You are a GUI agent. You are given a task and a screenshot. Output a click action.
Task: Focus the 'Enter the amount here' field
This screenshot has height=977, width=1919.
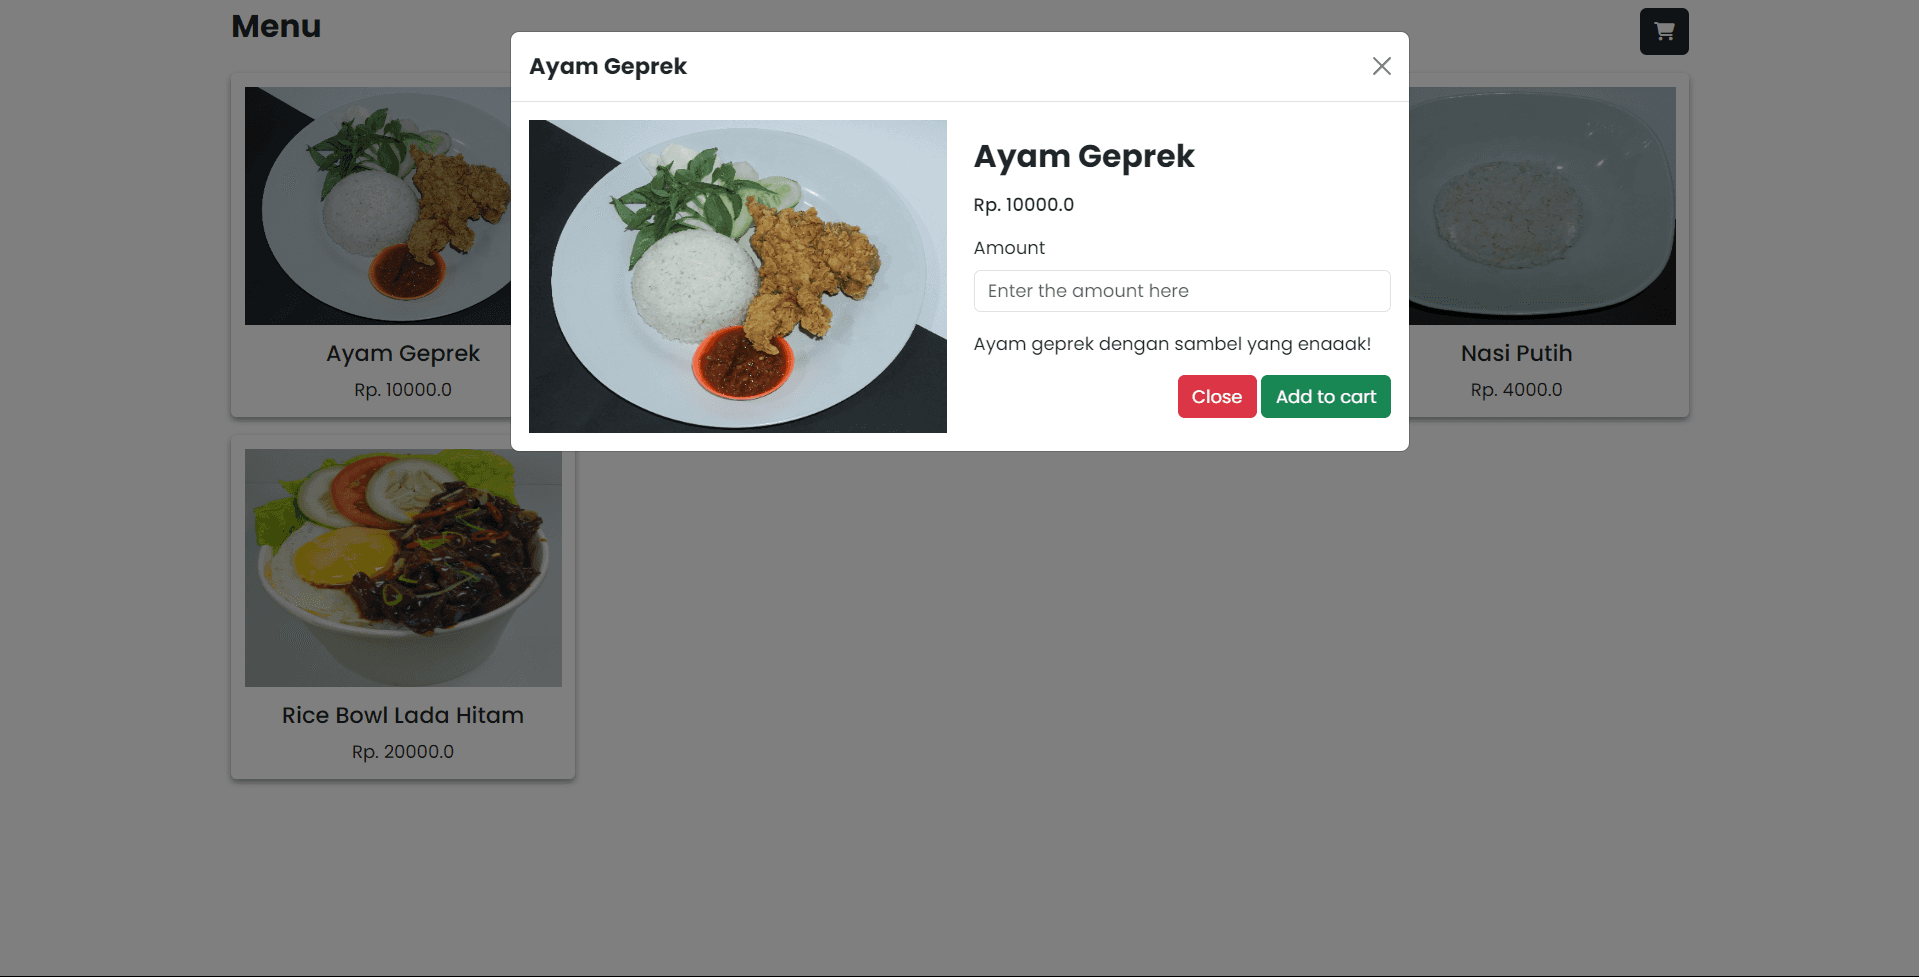[x=1181, y=291]
